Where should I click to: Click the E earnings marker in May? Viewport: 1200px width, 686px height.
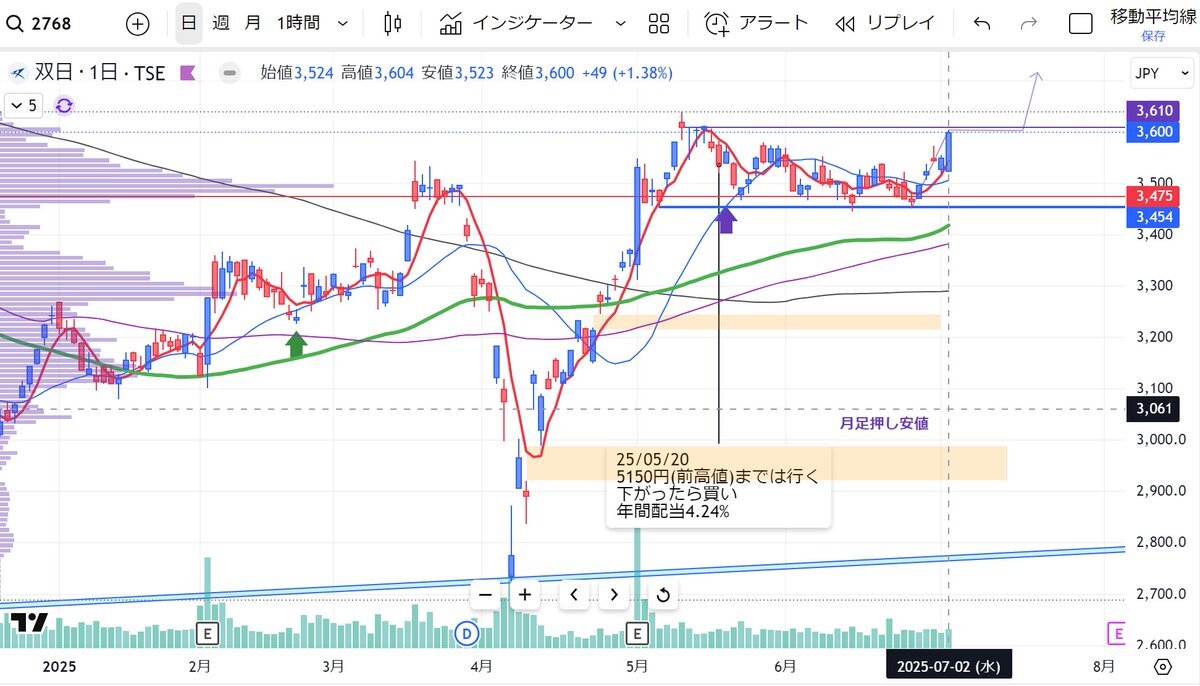[x=638, y=632]
